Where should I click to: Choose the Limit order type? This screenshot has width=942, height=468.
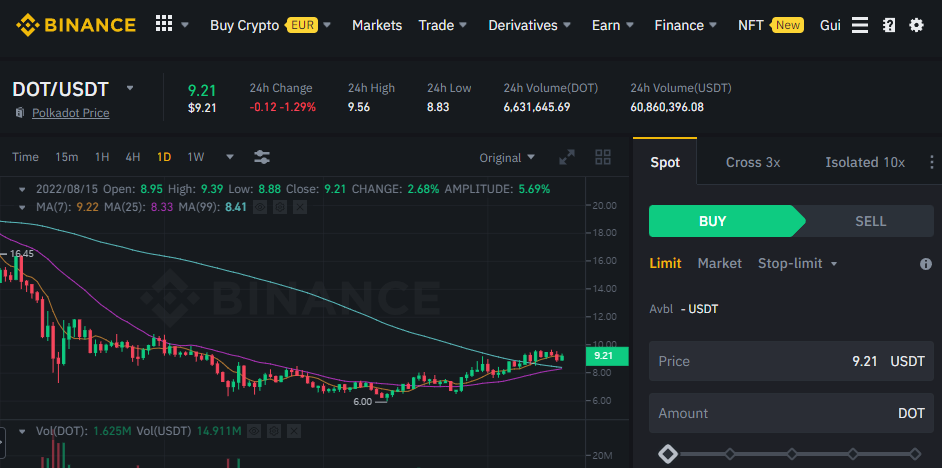[665, 263]
